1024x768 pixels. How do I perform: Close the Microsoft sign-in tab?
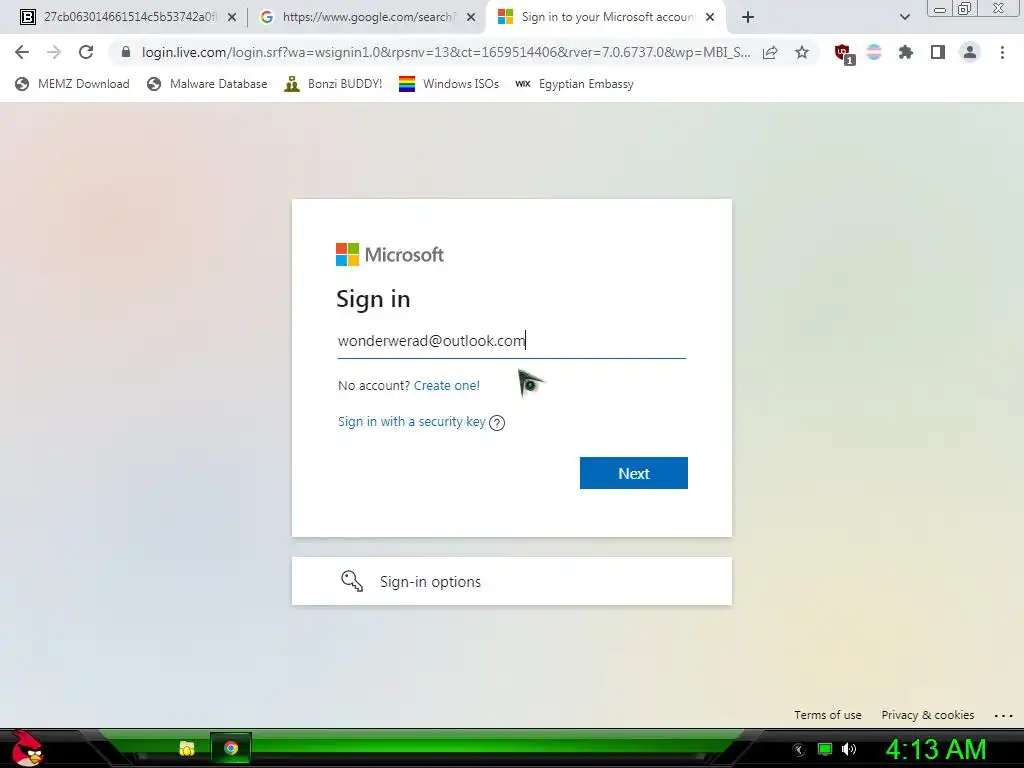(x=710, y=18)
